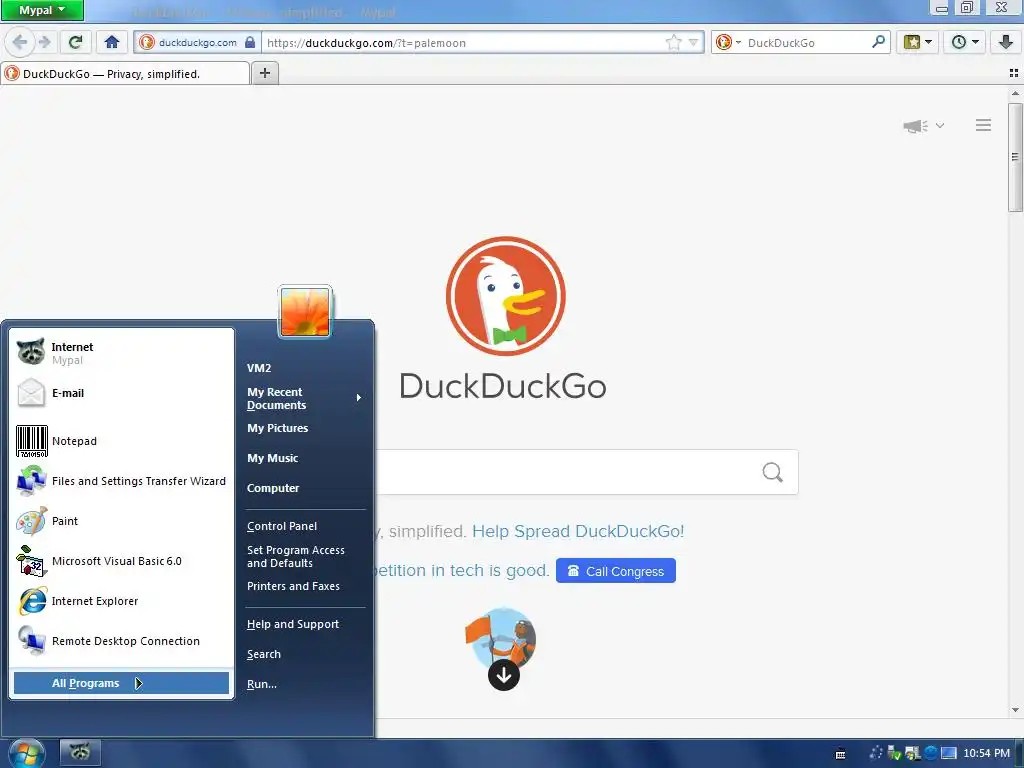
Task: Open Internet Mypal from the Start menu
Action: click(122, 353)
